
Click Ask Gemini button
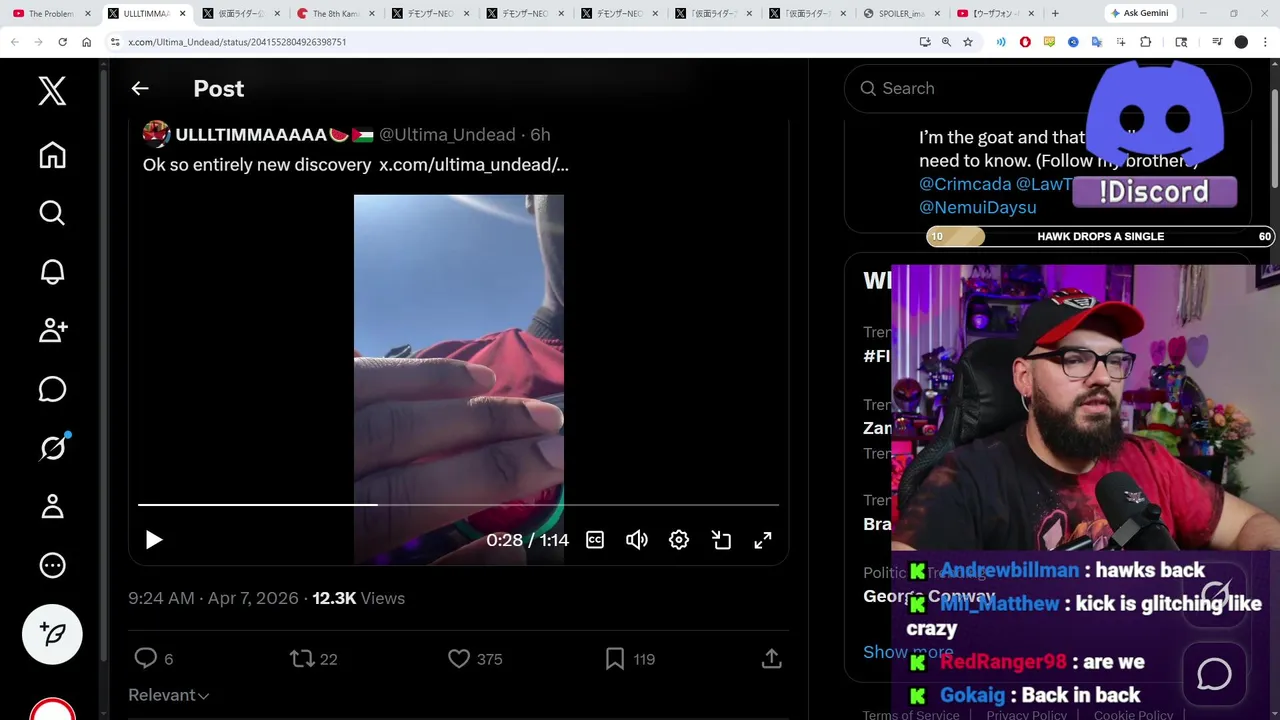[1139, 14]
